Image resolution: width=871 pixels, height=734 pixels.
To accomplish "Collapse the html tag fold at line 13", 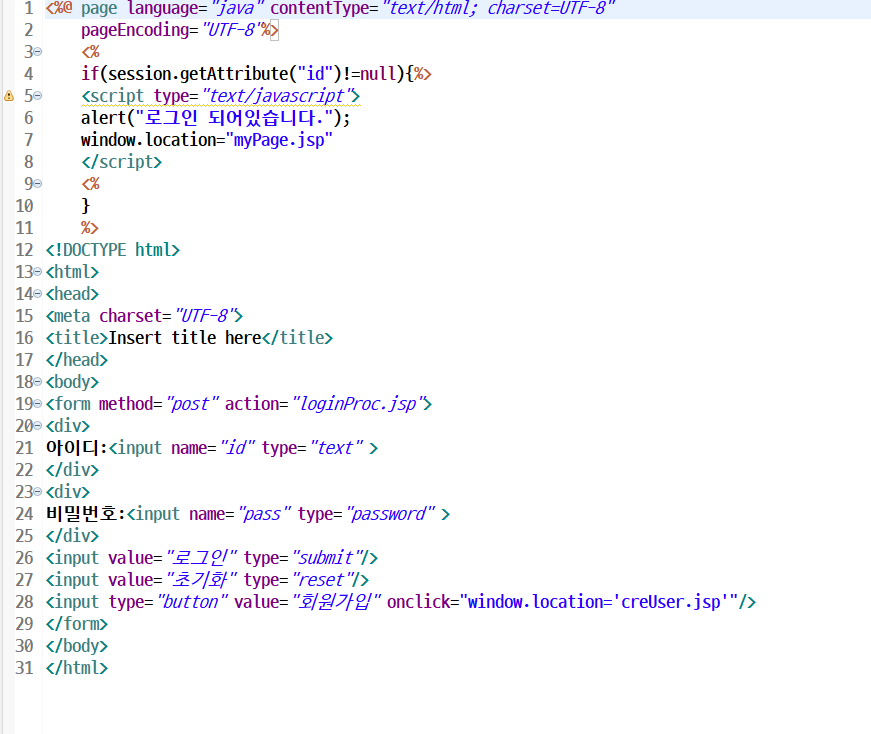I will pyautogui.click(x=37, y=272).
